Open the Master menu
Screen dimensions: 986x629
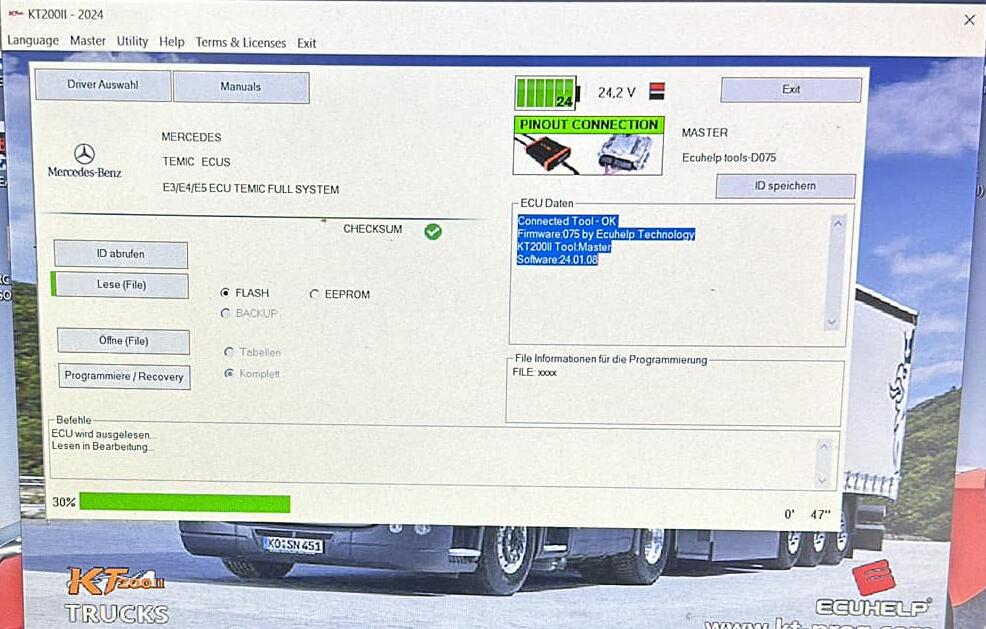tap(87, 41)
